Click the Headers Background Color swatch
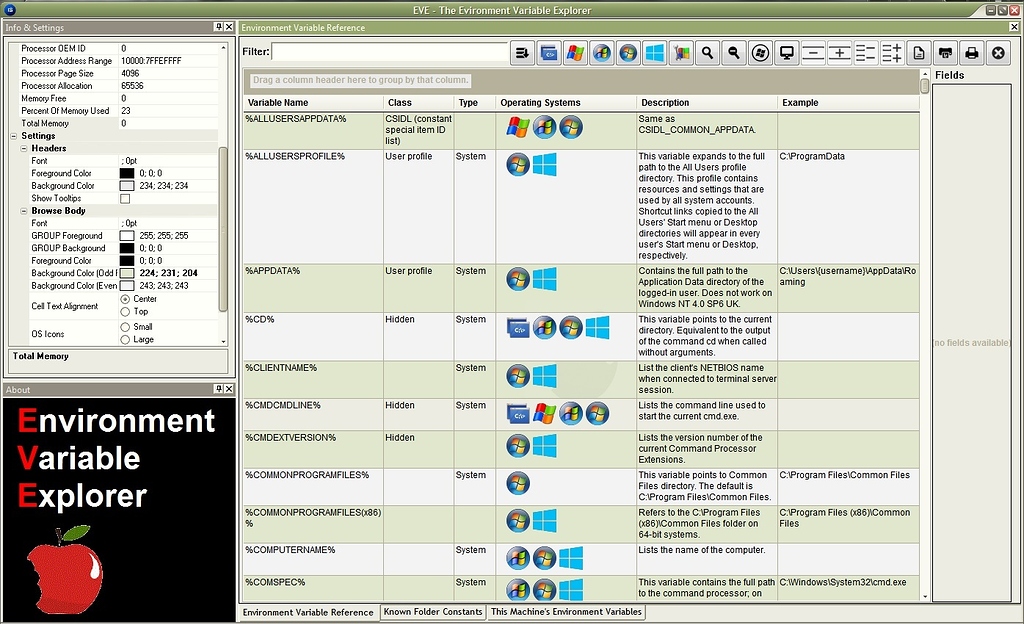This screenshot has height=624, width=1024. pos(127,186)
